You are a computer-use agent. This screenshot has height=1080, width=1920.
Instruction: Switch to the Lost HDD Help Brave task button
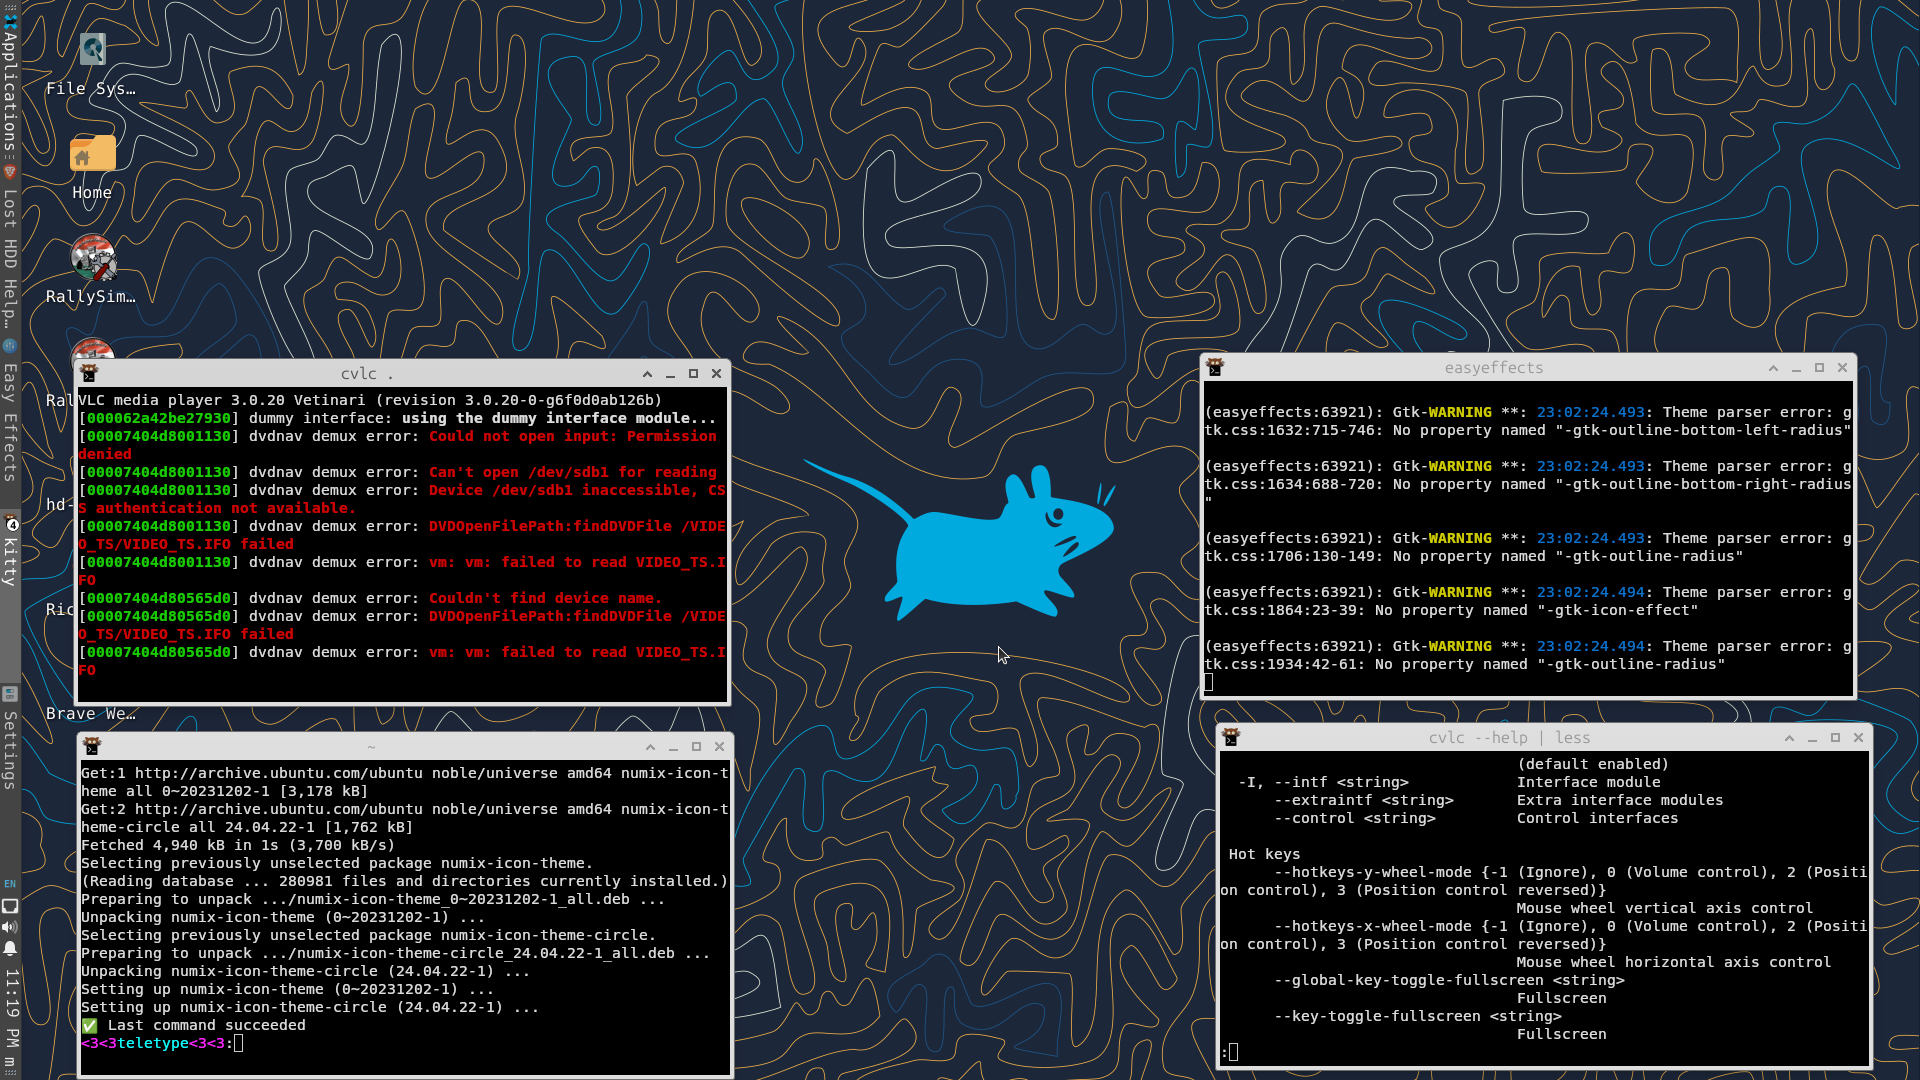pyautogui.click(x=10, y=247)
